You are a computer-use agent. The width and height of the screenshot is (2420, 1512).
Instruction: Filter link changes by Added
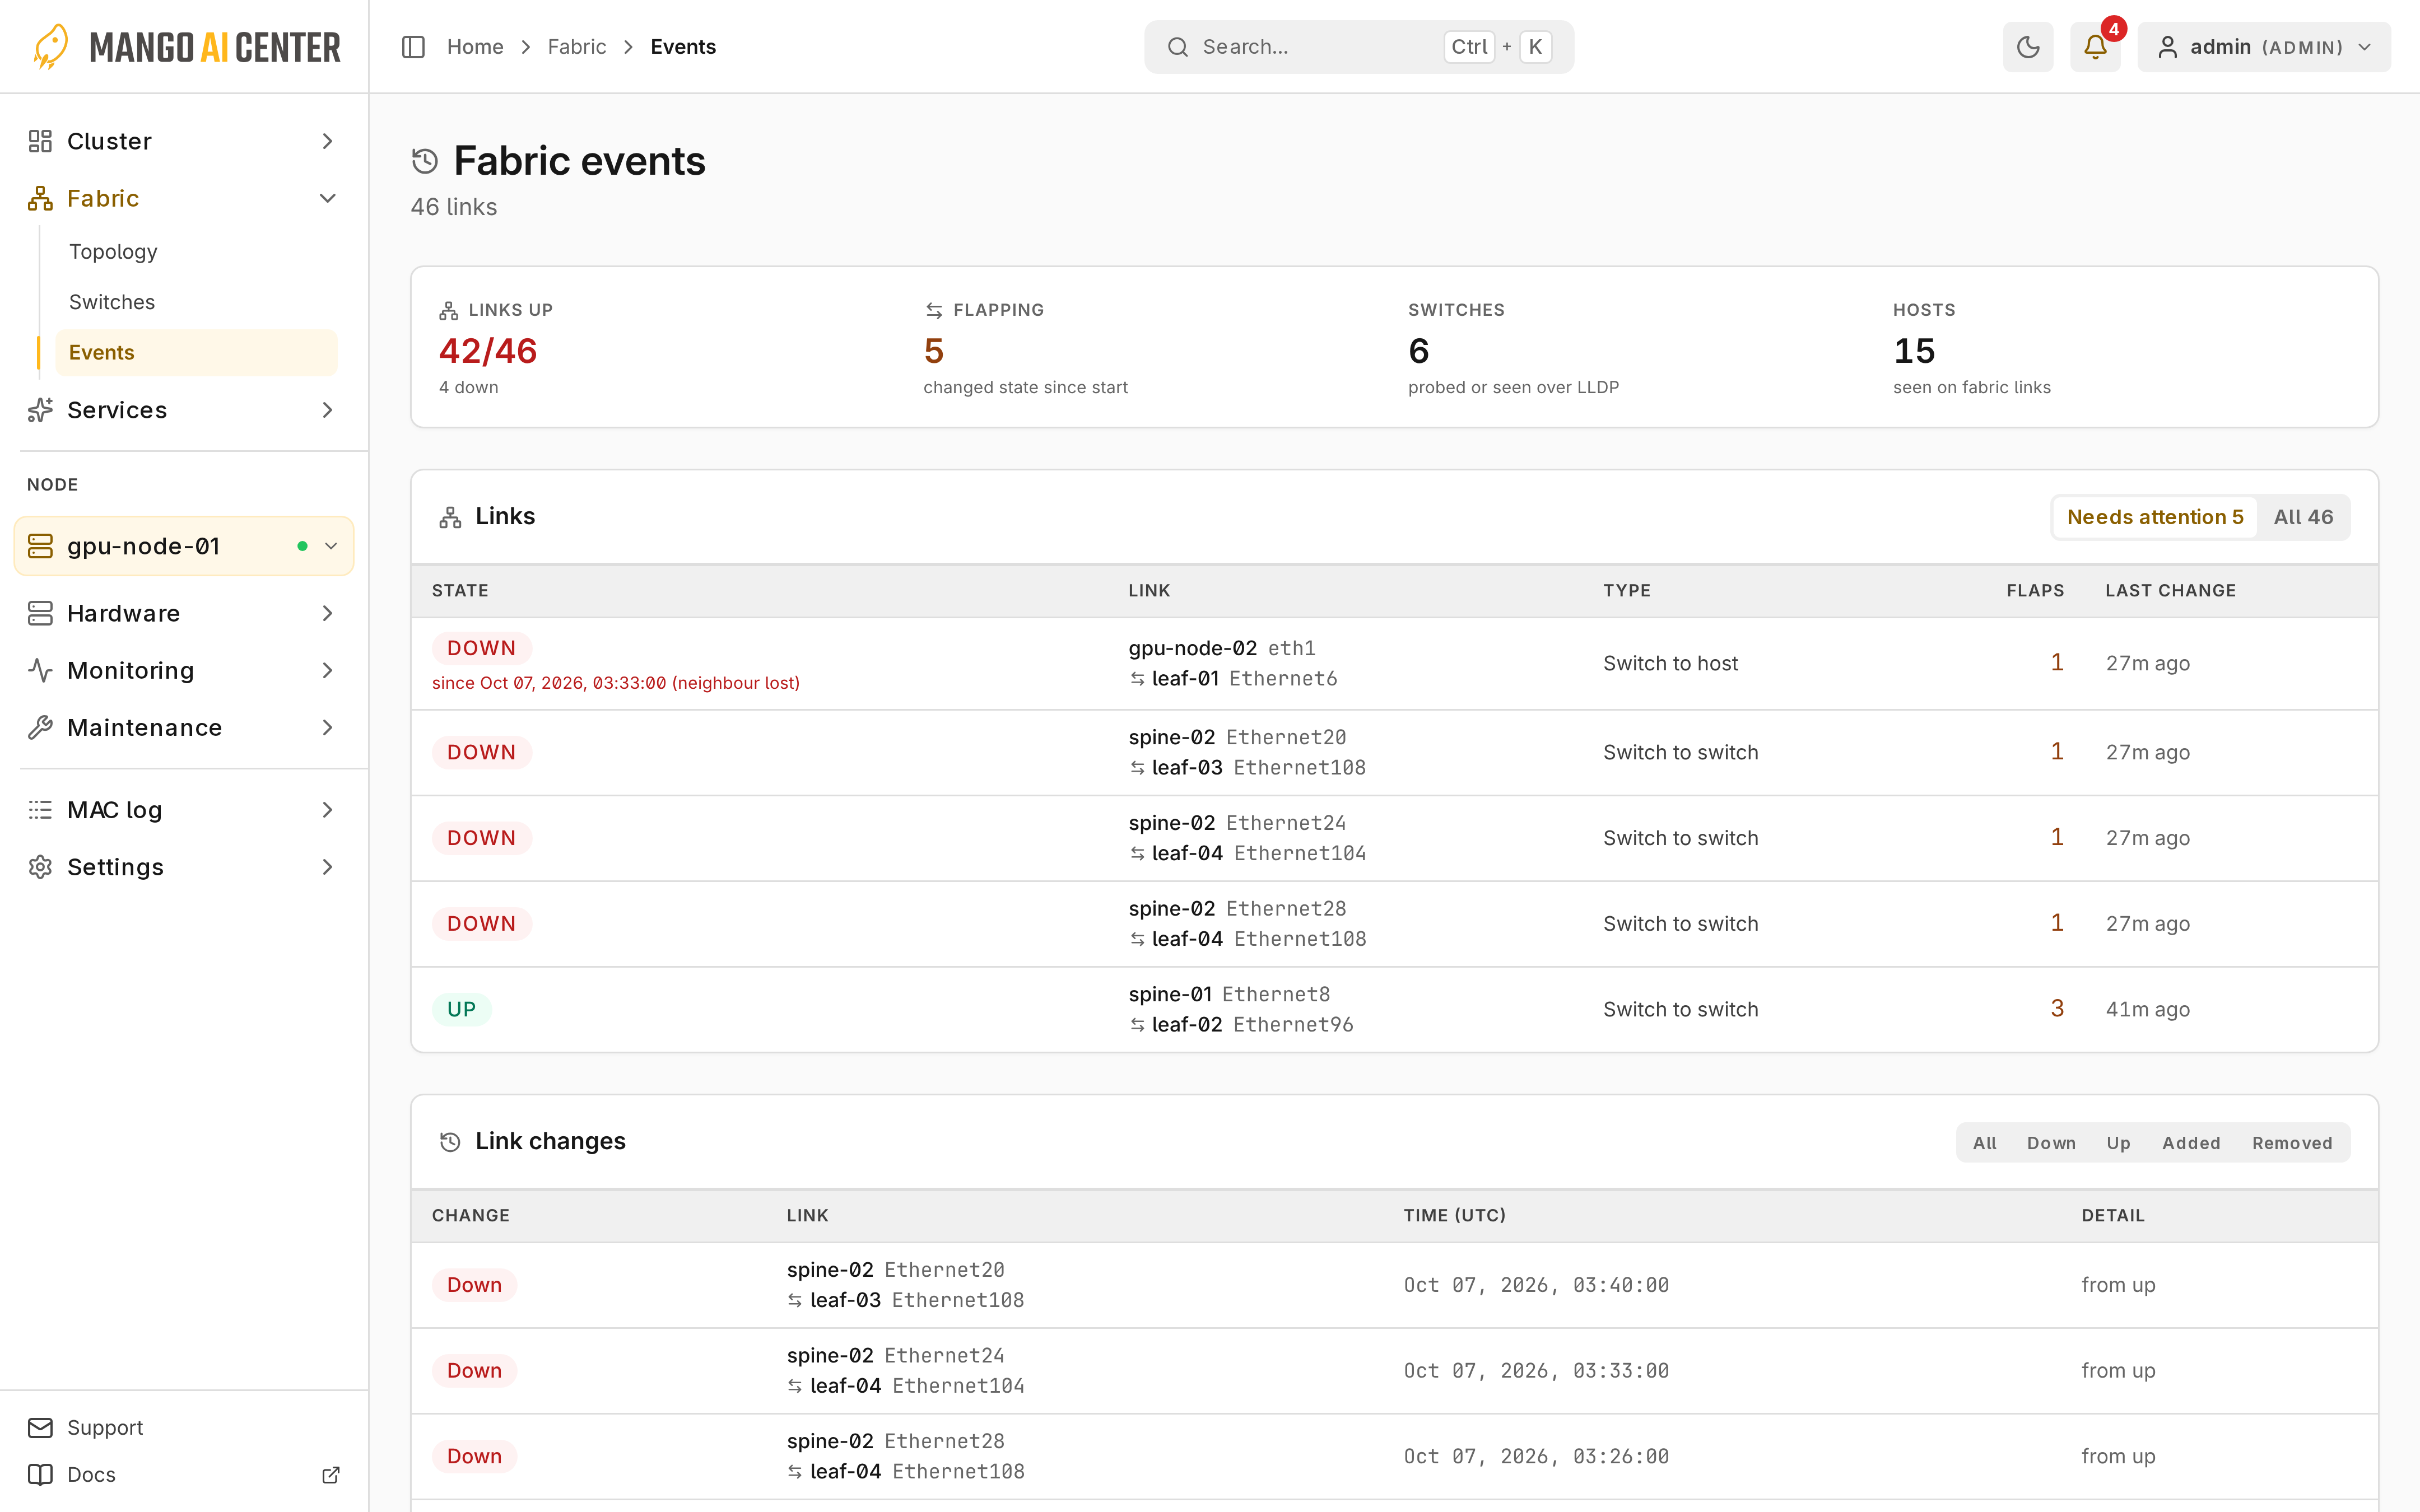[2191, 1143]
